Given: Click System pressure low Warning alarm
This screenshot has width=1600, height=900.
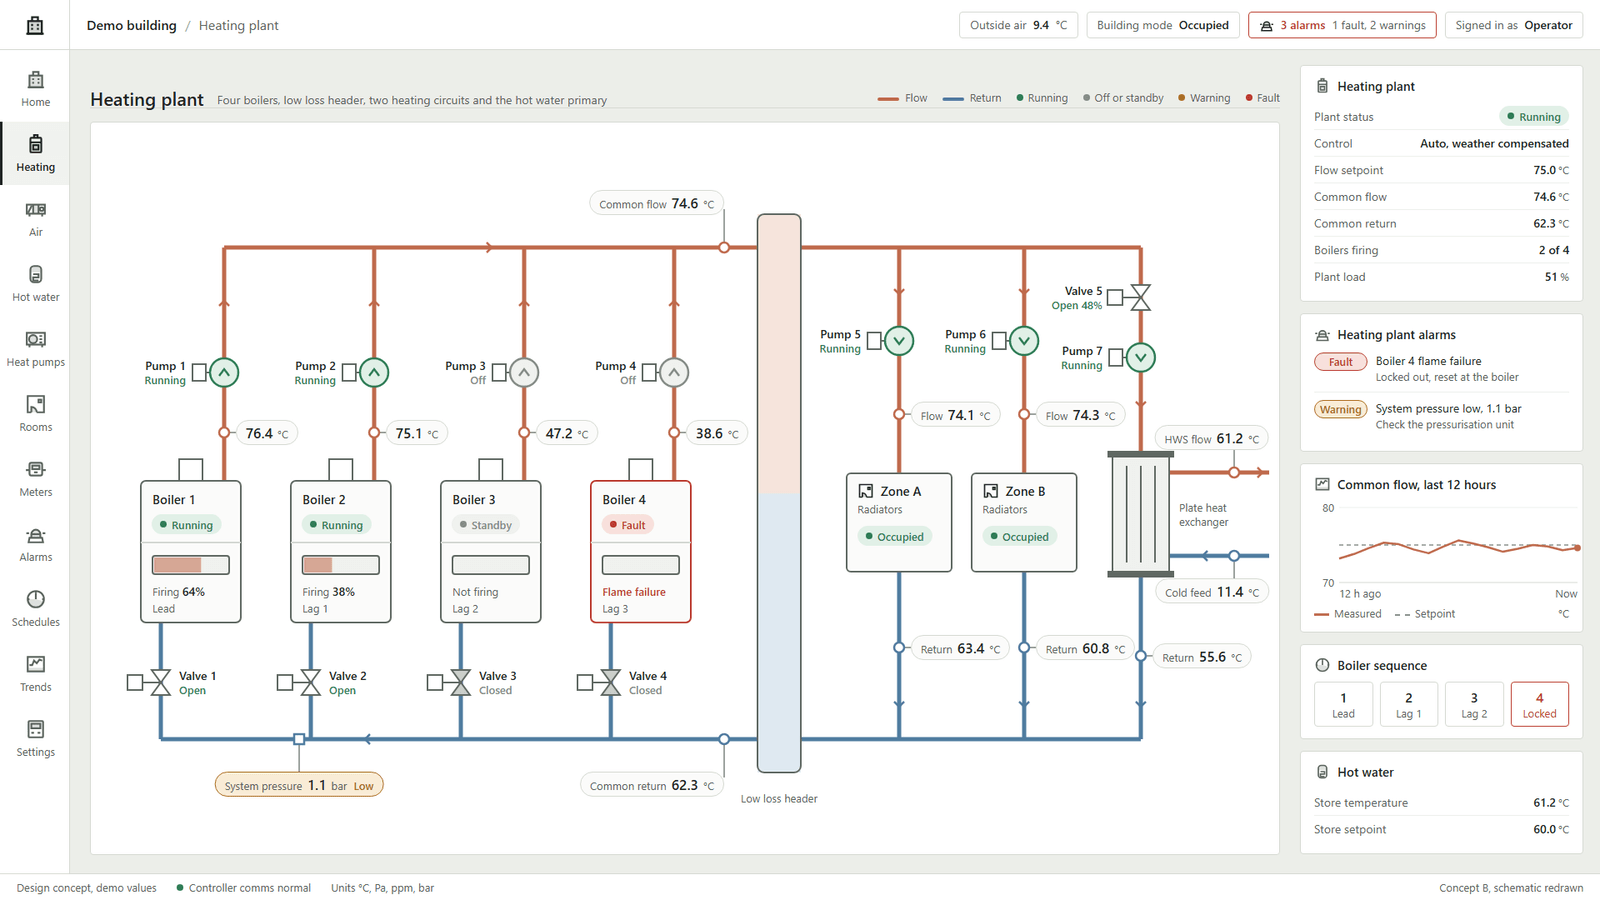Looking at the screenshot, I should pos(1441,417).
